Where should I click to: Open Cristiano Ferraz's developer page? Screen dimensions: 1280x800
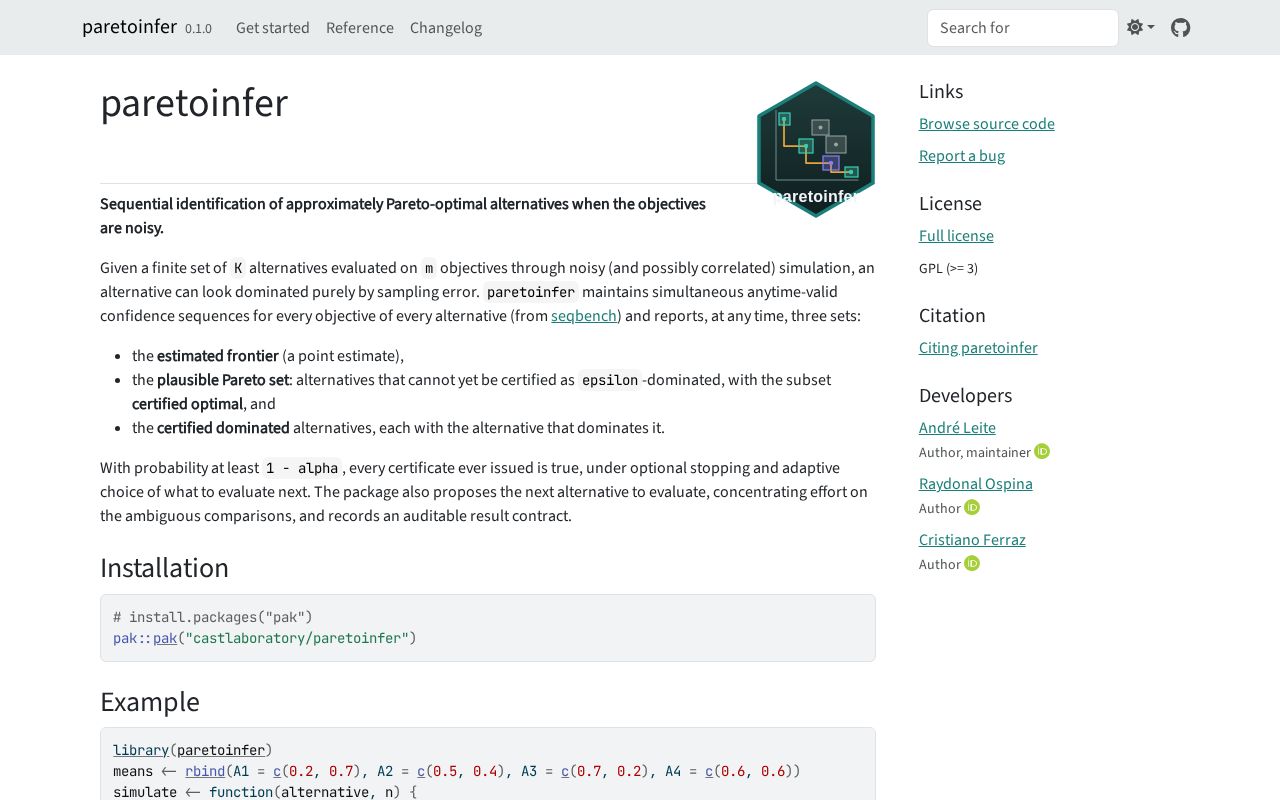pyautogui.click(x=972, y=540)
